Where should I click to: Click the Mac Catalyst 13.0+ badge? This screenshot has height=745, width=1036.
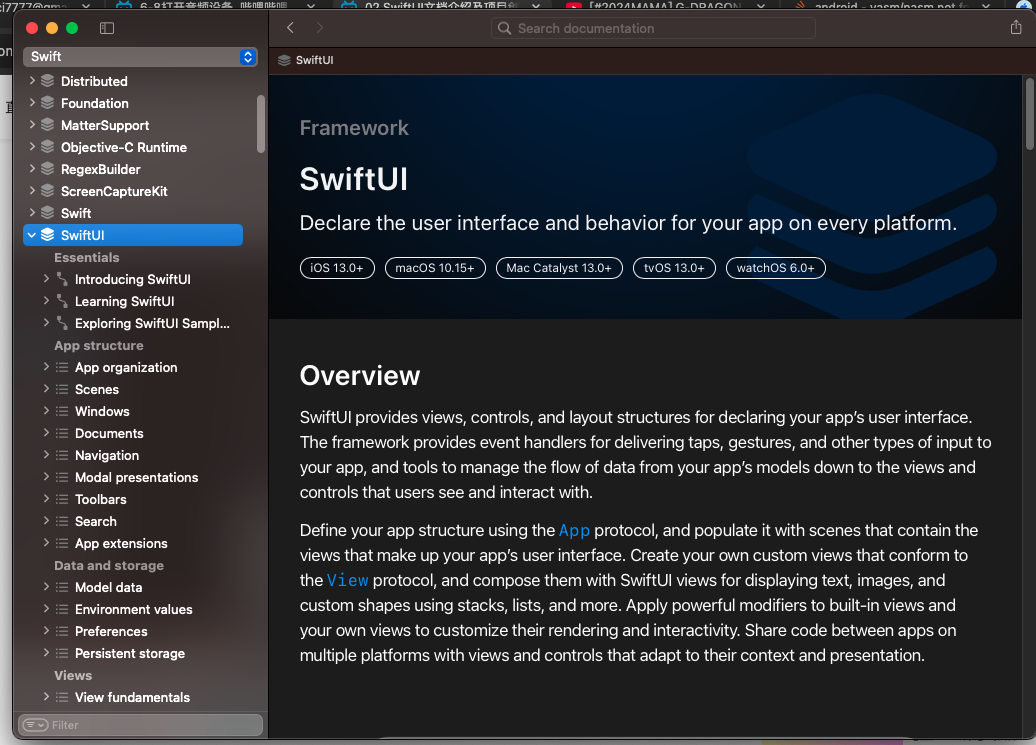[x=559, y=268]
